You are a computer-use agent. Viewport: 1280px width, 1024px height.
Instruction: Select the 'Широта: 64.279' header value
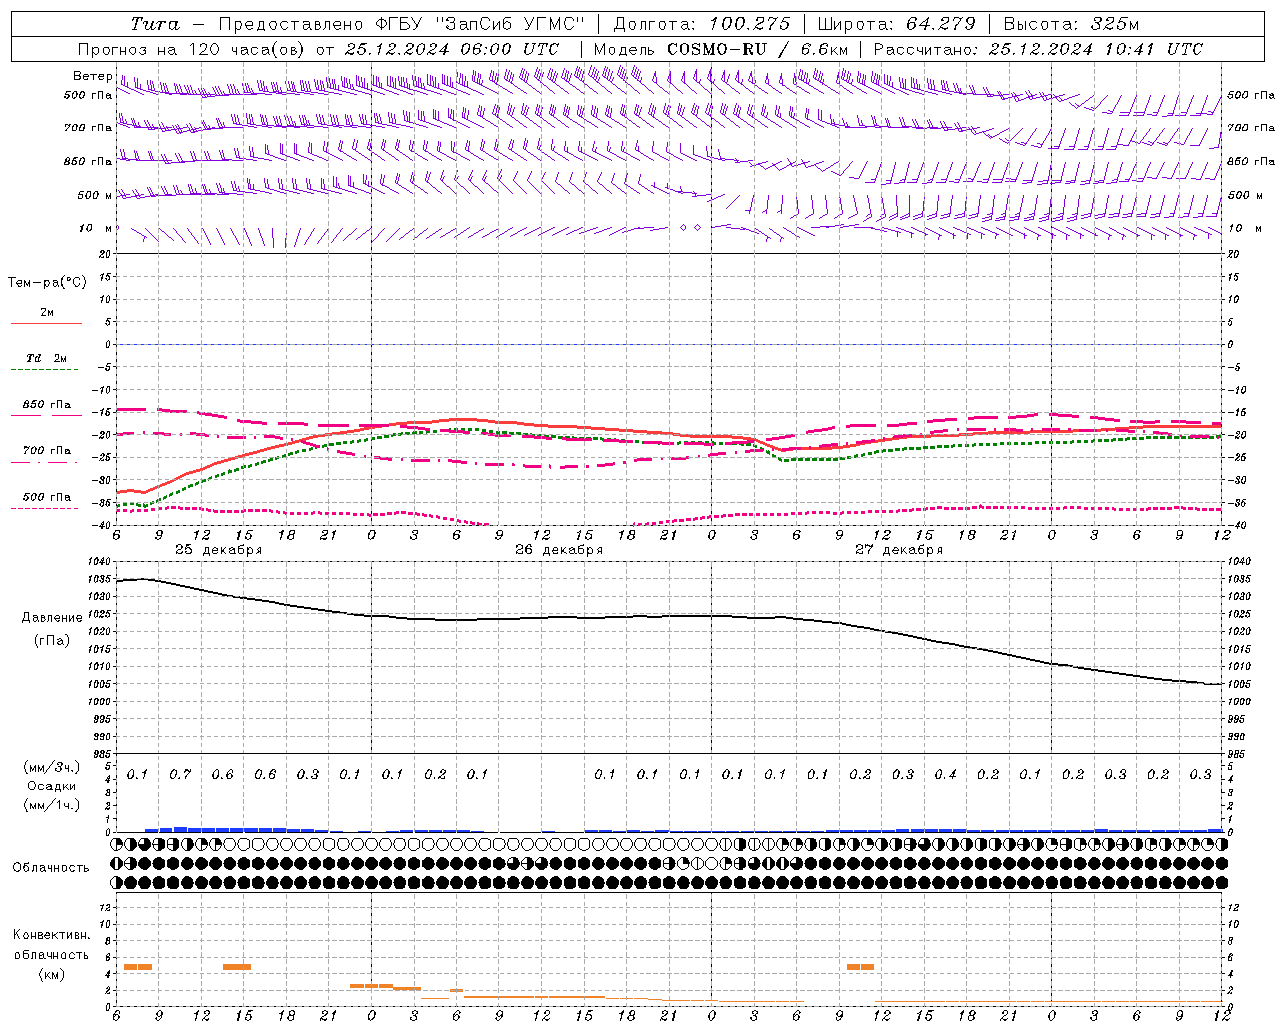click(x=896, y=24)
